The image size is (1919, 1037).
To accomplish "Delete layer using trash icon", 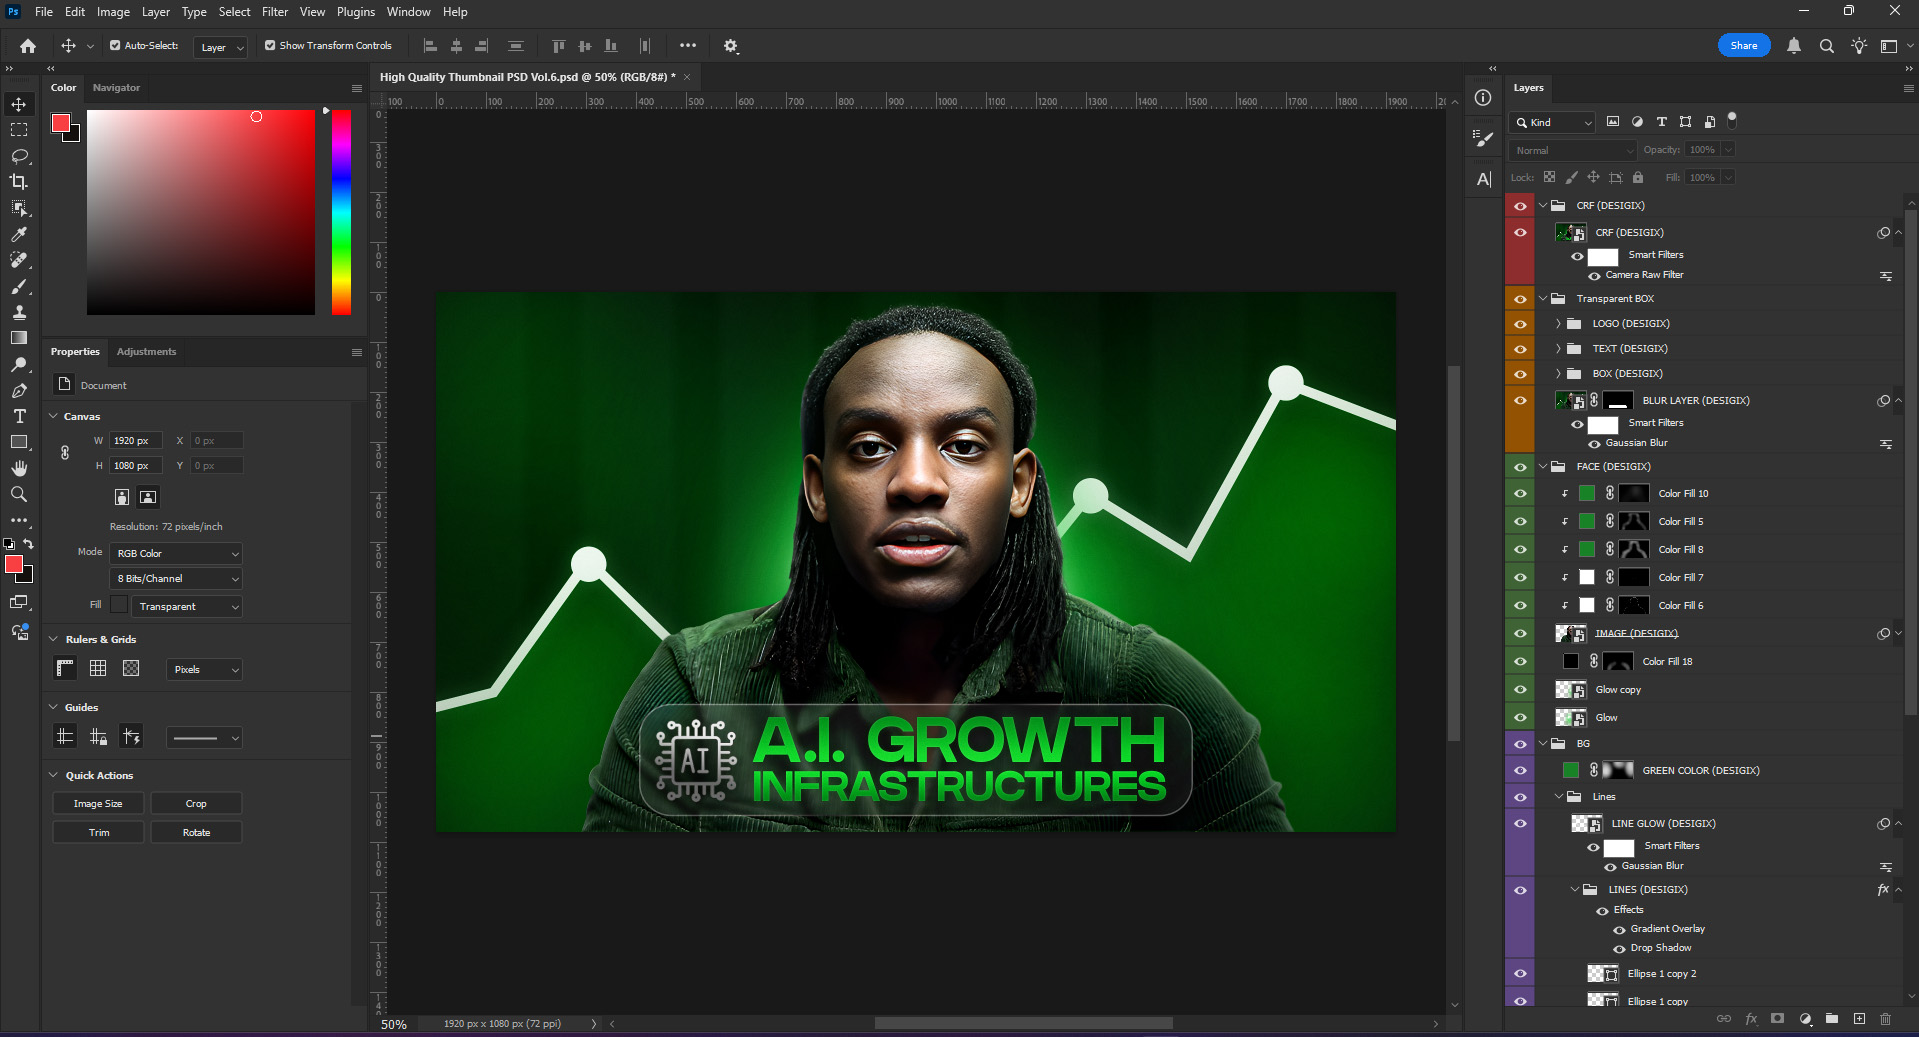I will pos(1885,1019).
